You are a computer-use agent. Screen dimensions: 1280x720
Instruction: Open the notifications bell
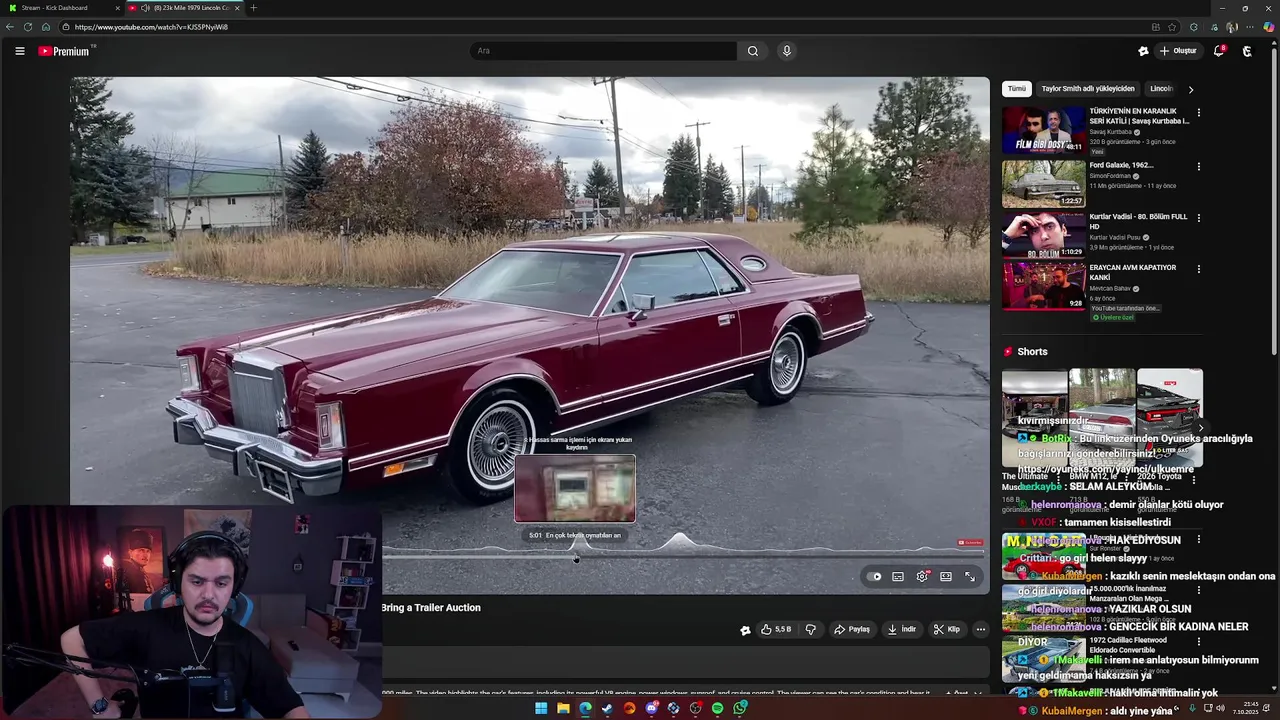click(x=1219, y=51)
